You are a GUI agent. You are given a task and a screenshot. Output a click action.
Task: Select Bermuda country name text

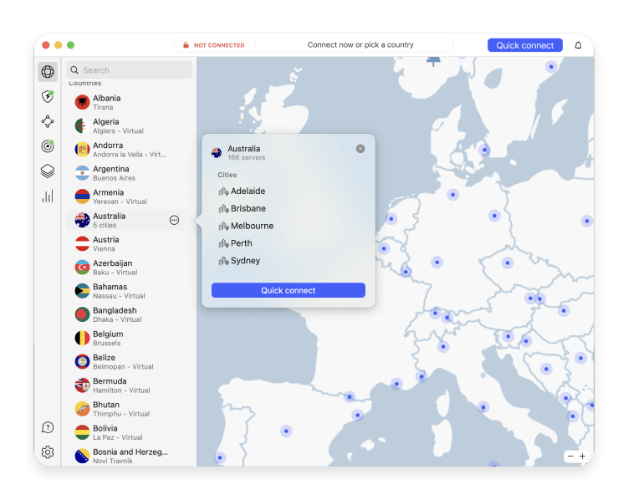point(110,381)
